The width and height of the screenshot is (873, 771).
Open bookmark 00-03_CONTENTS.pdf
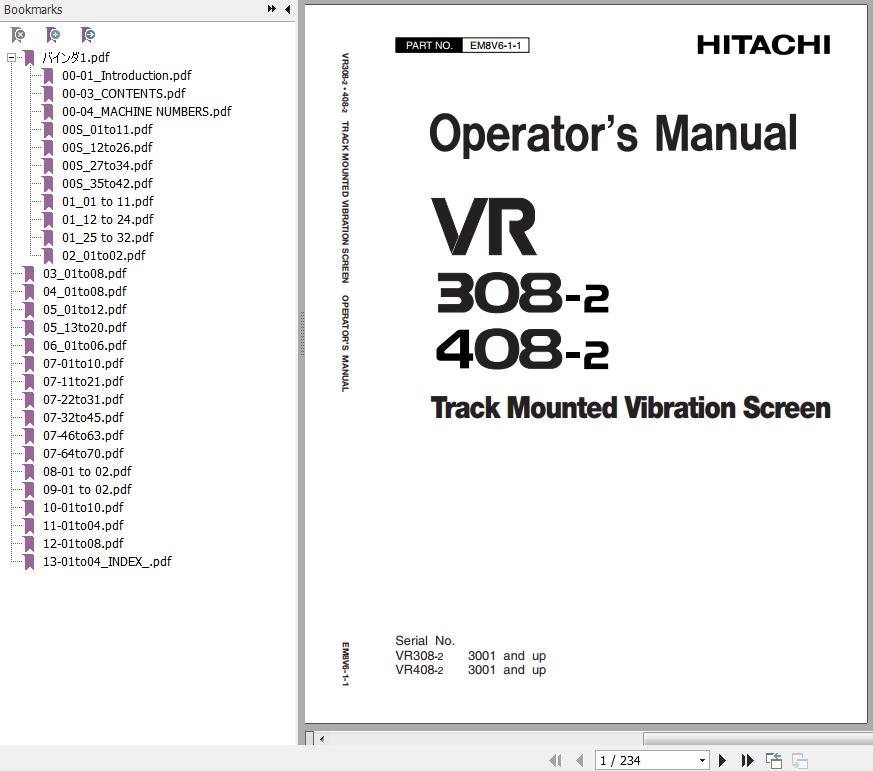click(x=124, y=94)
